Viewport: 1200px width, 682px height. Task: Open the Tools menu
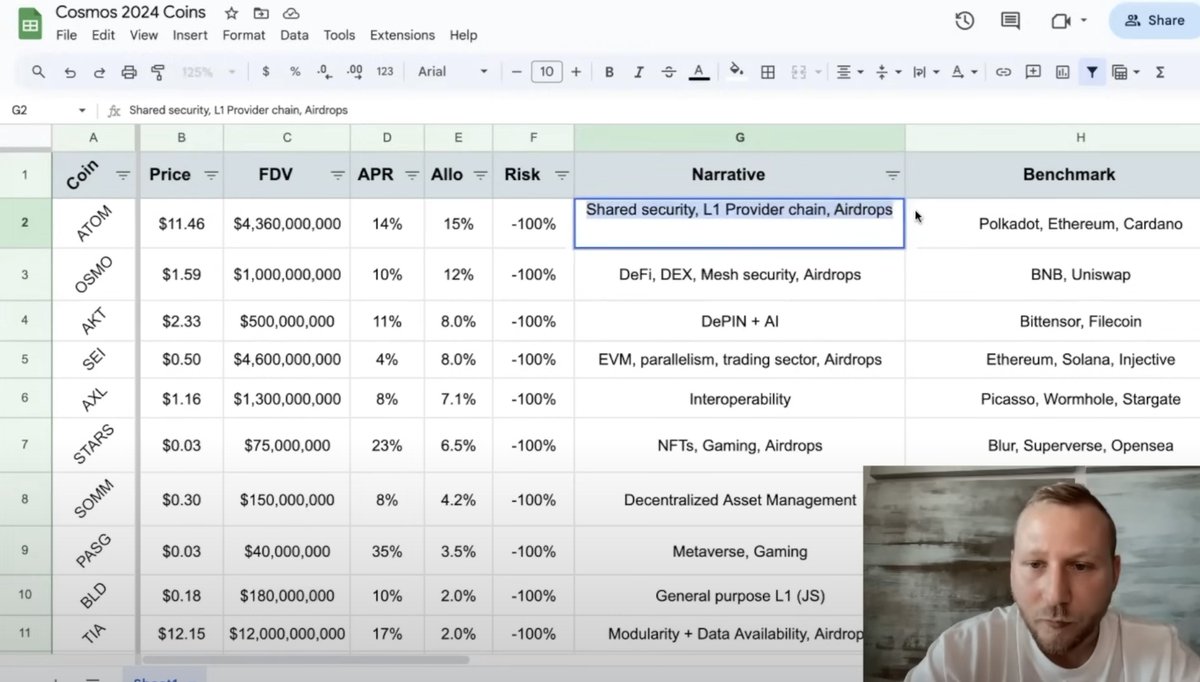point(339,35)
